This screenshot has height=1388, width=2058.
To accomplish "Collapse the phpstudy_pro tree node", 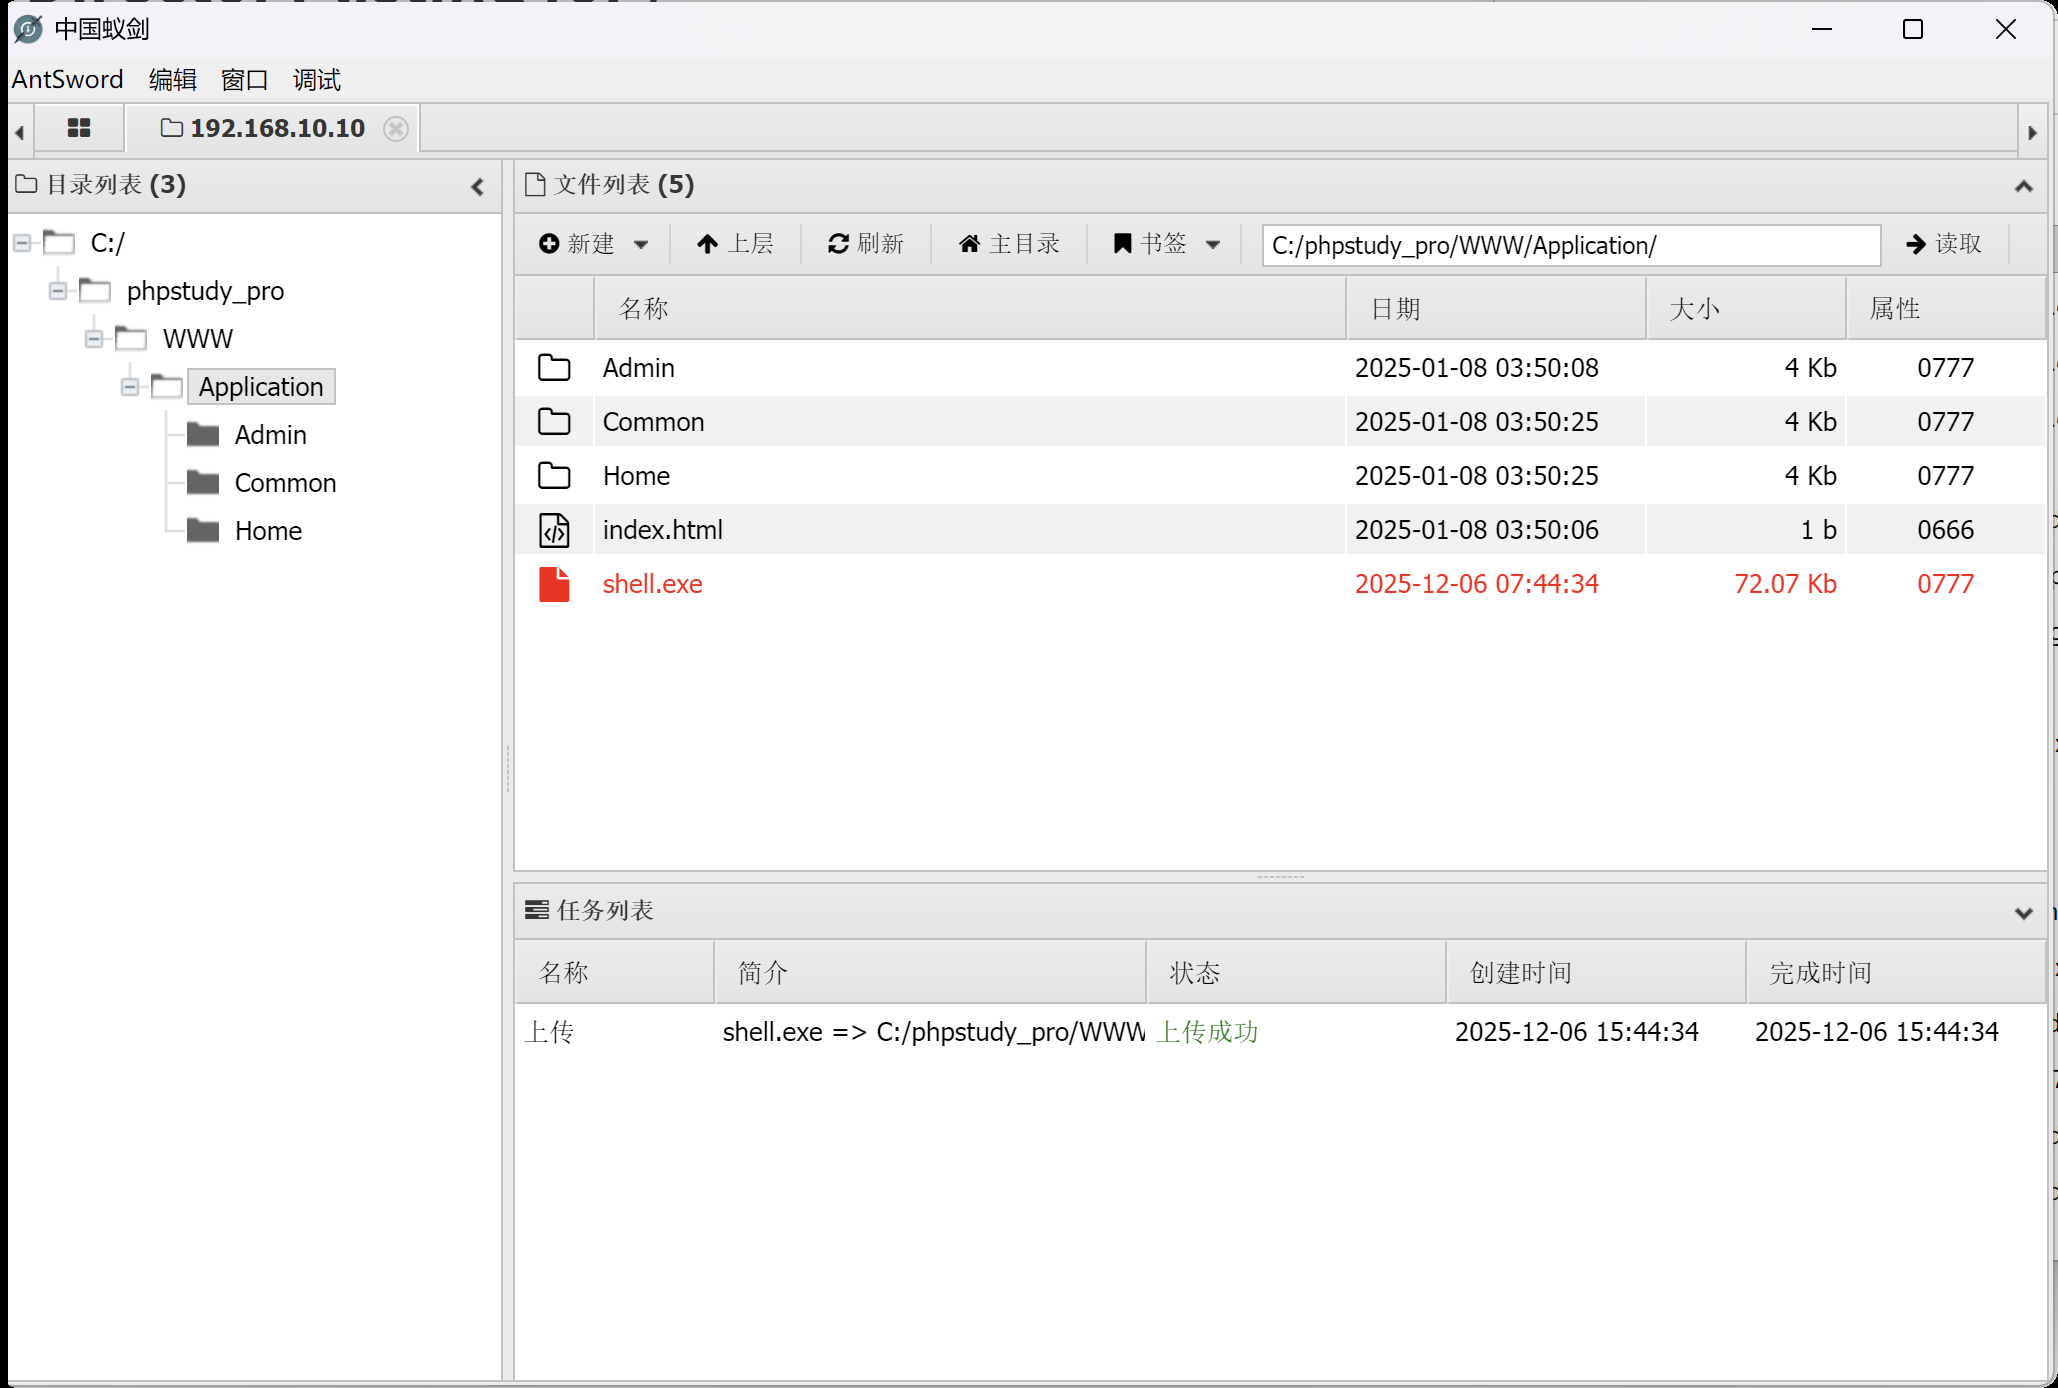I will pos(58,291).
